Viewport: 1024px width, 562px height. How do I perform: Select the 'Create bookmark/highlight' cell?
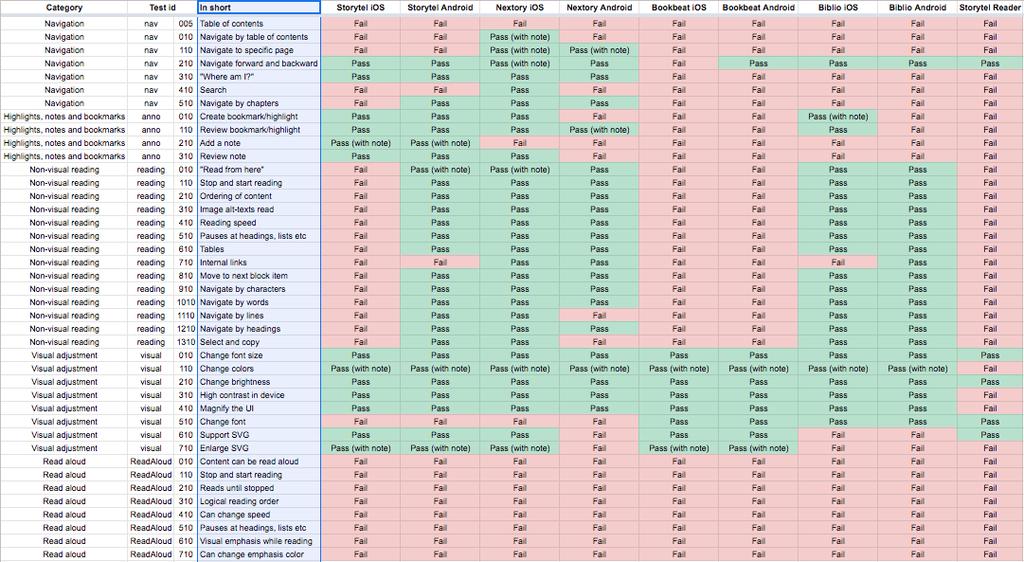point(259,117)
